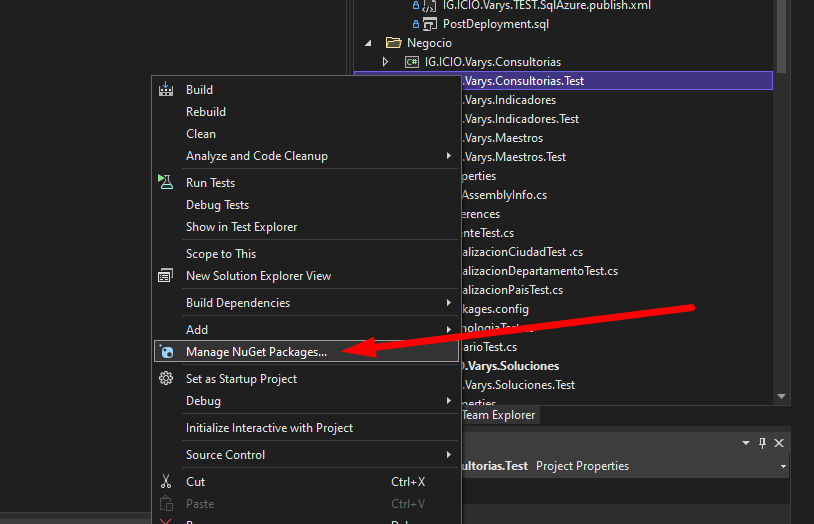This screenshot has width=814, height=524.
Task: Click the New Solution Explorer View icon
Action: coord(166,276)
